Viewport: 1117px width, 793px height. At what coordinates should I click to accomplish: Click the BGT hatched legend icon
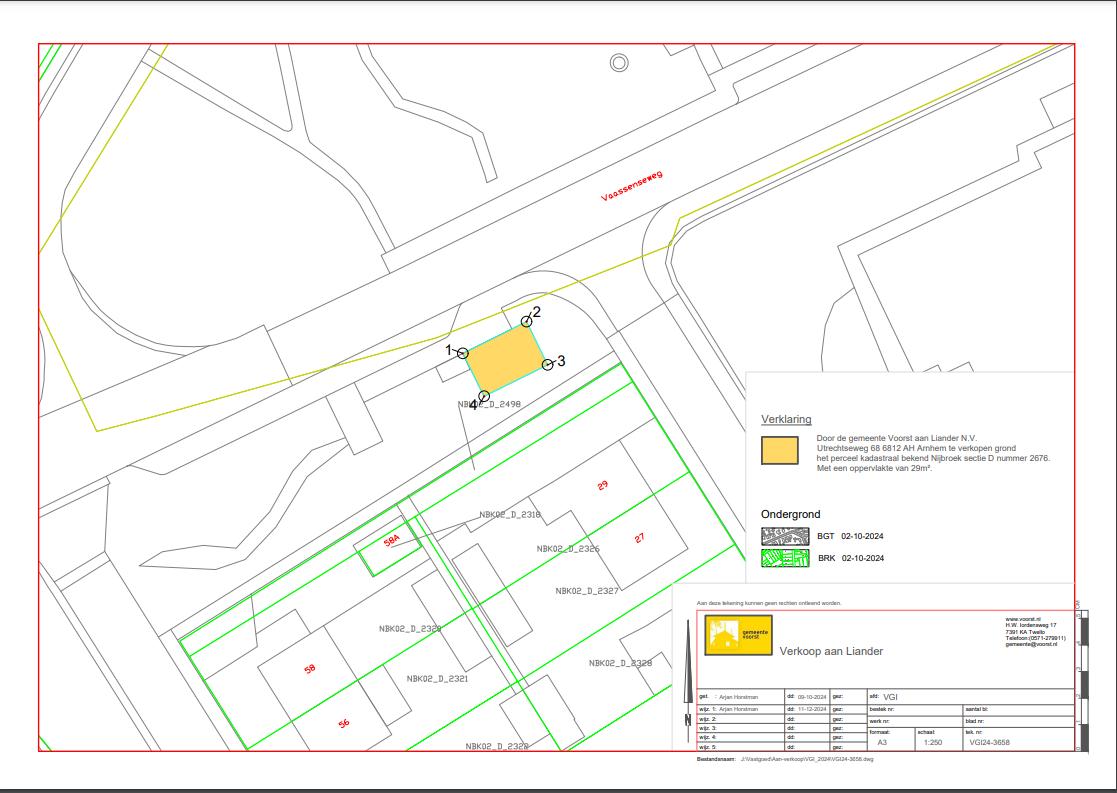click(x=785, y=535)
